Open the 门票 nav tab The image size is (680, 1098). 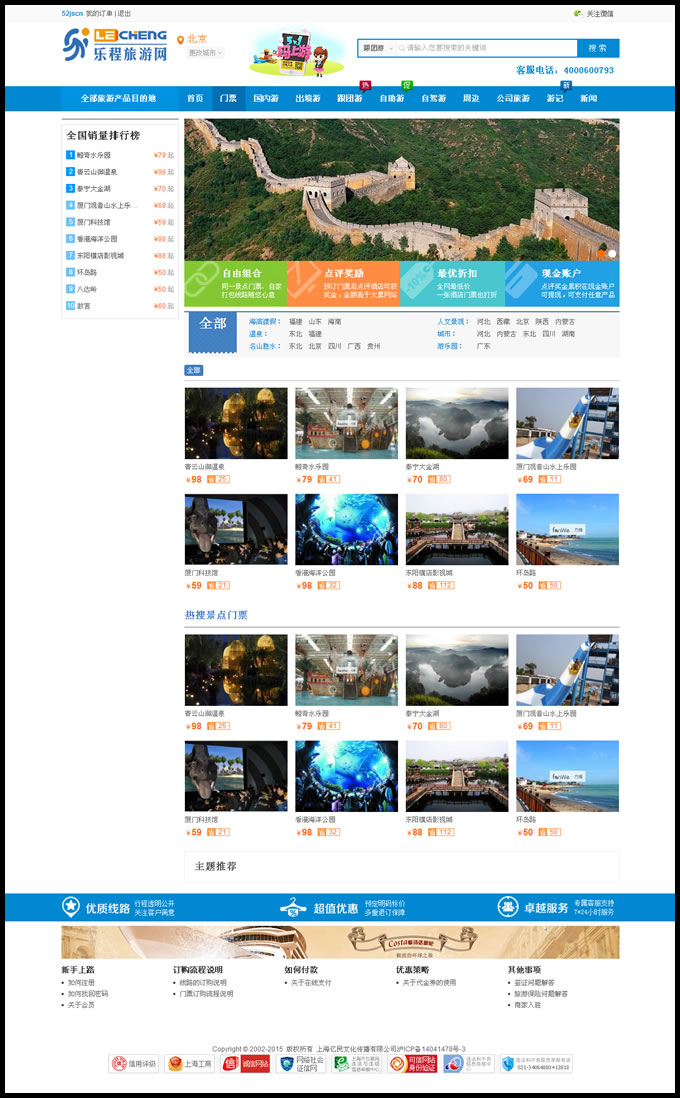pyautogui.click(x=228, y=98)
